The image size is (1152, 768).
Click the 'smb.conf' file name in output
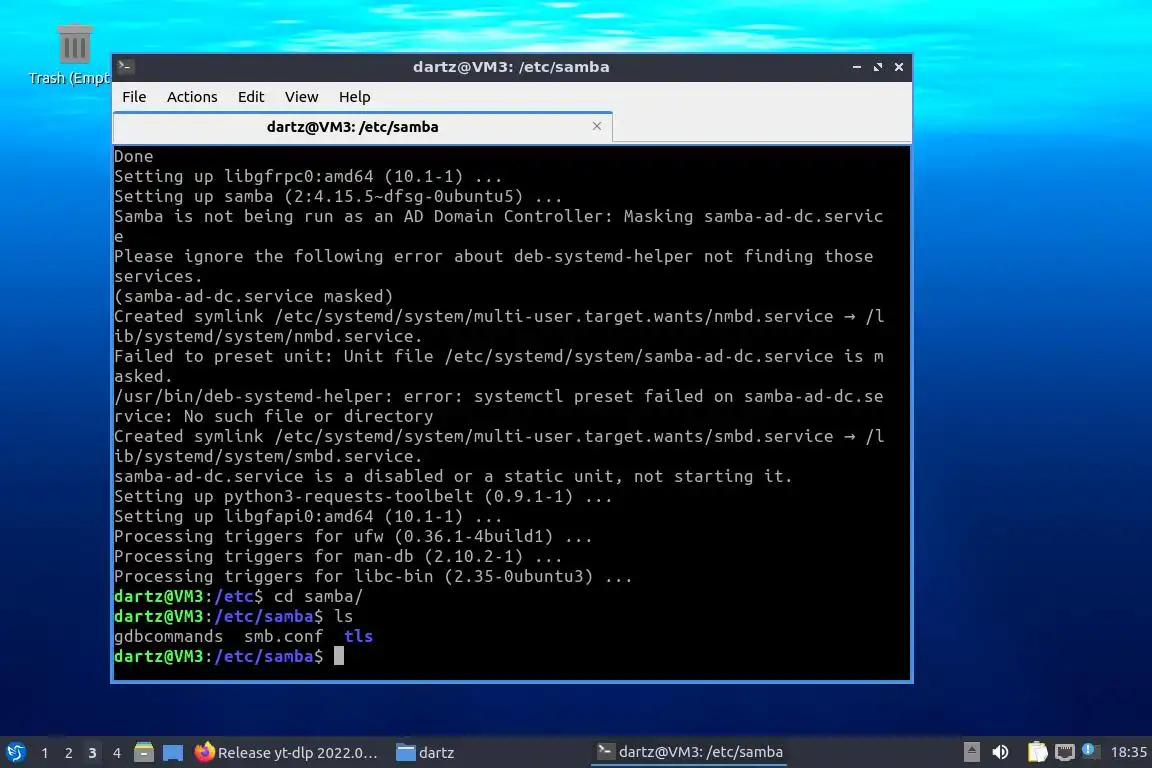(x=284, y=636)
